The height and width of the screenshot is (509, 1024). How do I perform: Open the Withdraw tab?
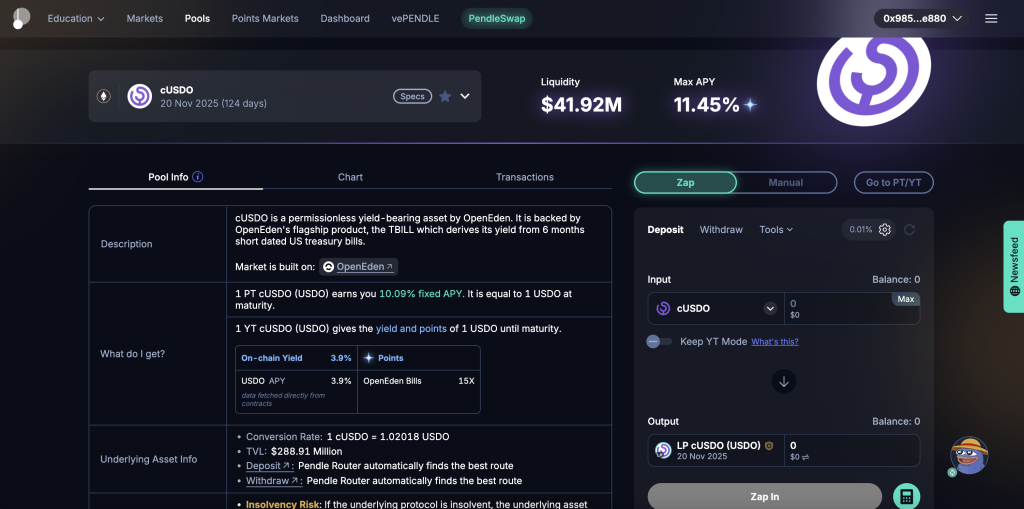(x=721, y=230)
